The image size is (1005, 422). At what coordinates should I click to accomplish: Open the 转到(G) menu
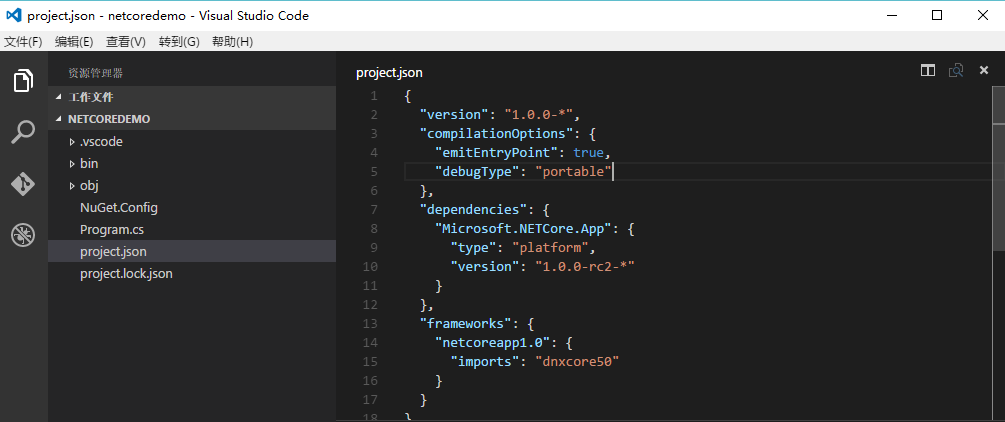coord(179,42)
